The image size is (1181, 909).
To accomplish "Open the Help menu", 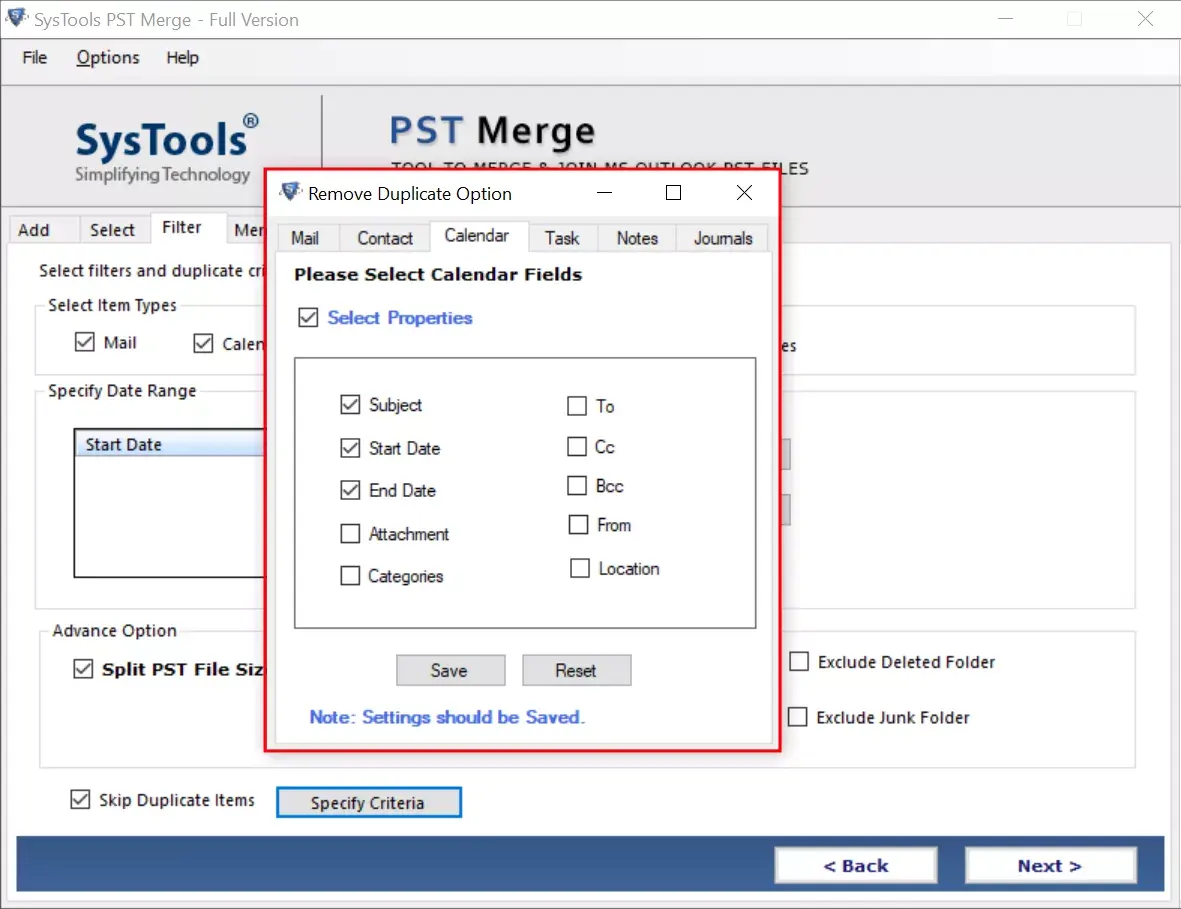I will coord(182,58).
